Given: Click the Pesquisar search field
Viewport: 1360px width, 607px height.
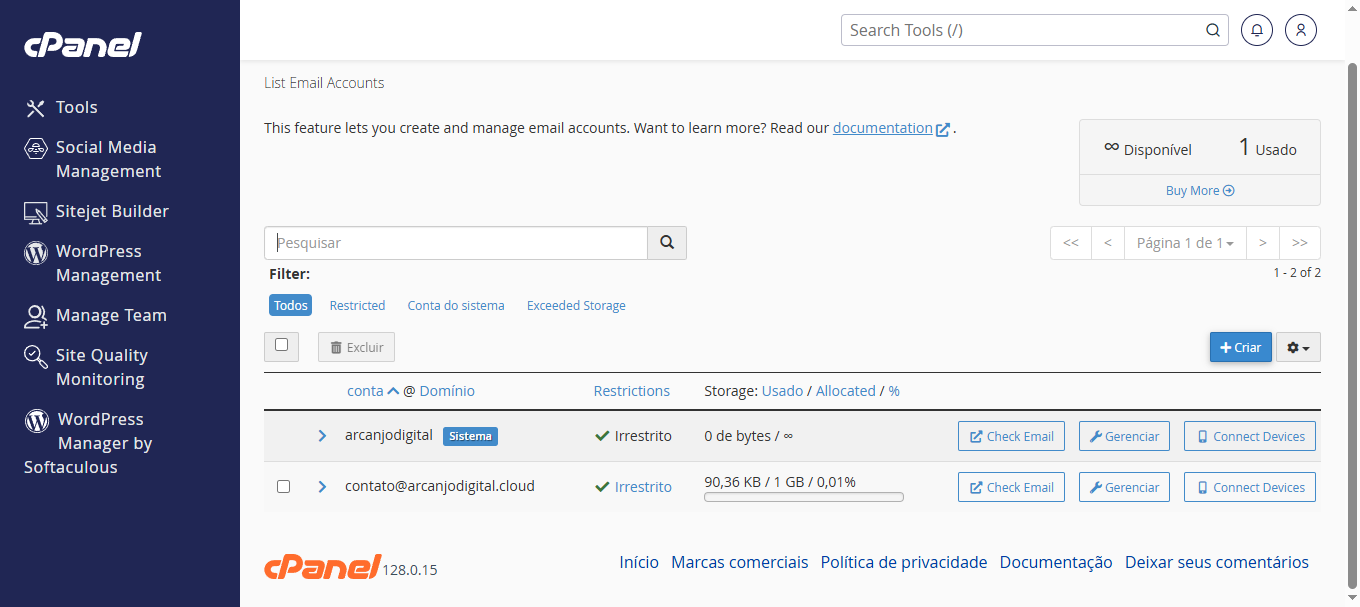Looking at the screenshot, I should click(x=456, y=243).
